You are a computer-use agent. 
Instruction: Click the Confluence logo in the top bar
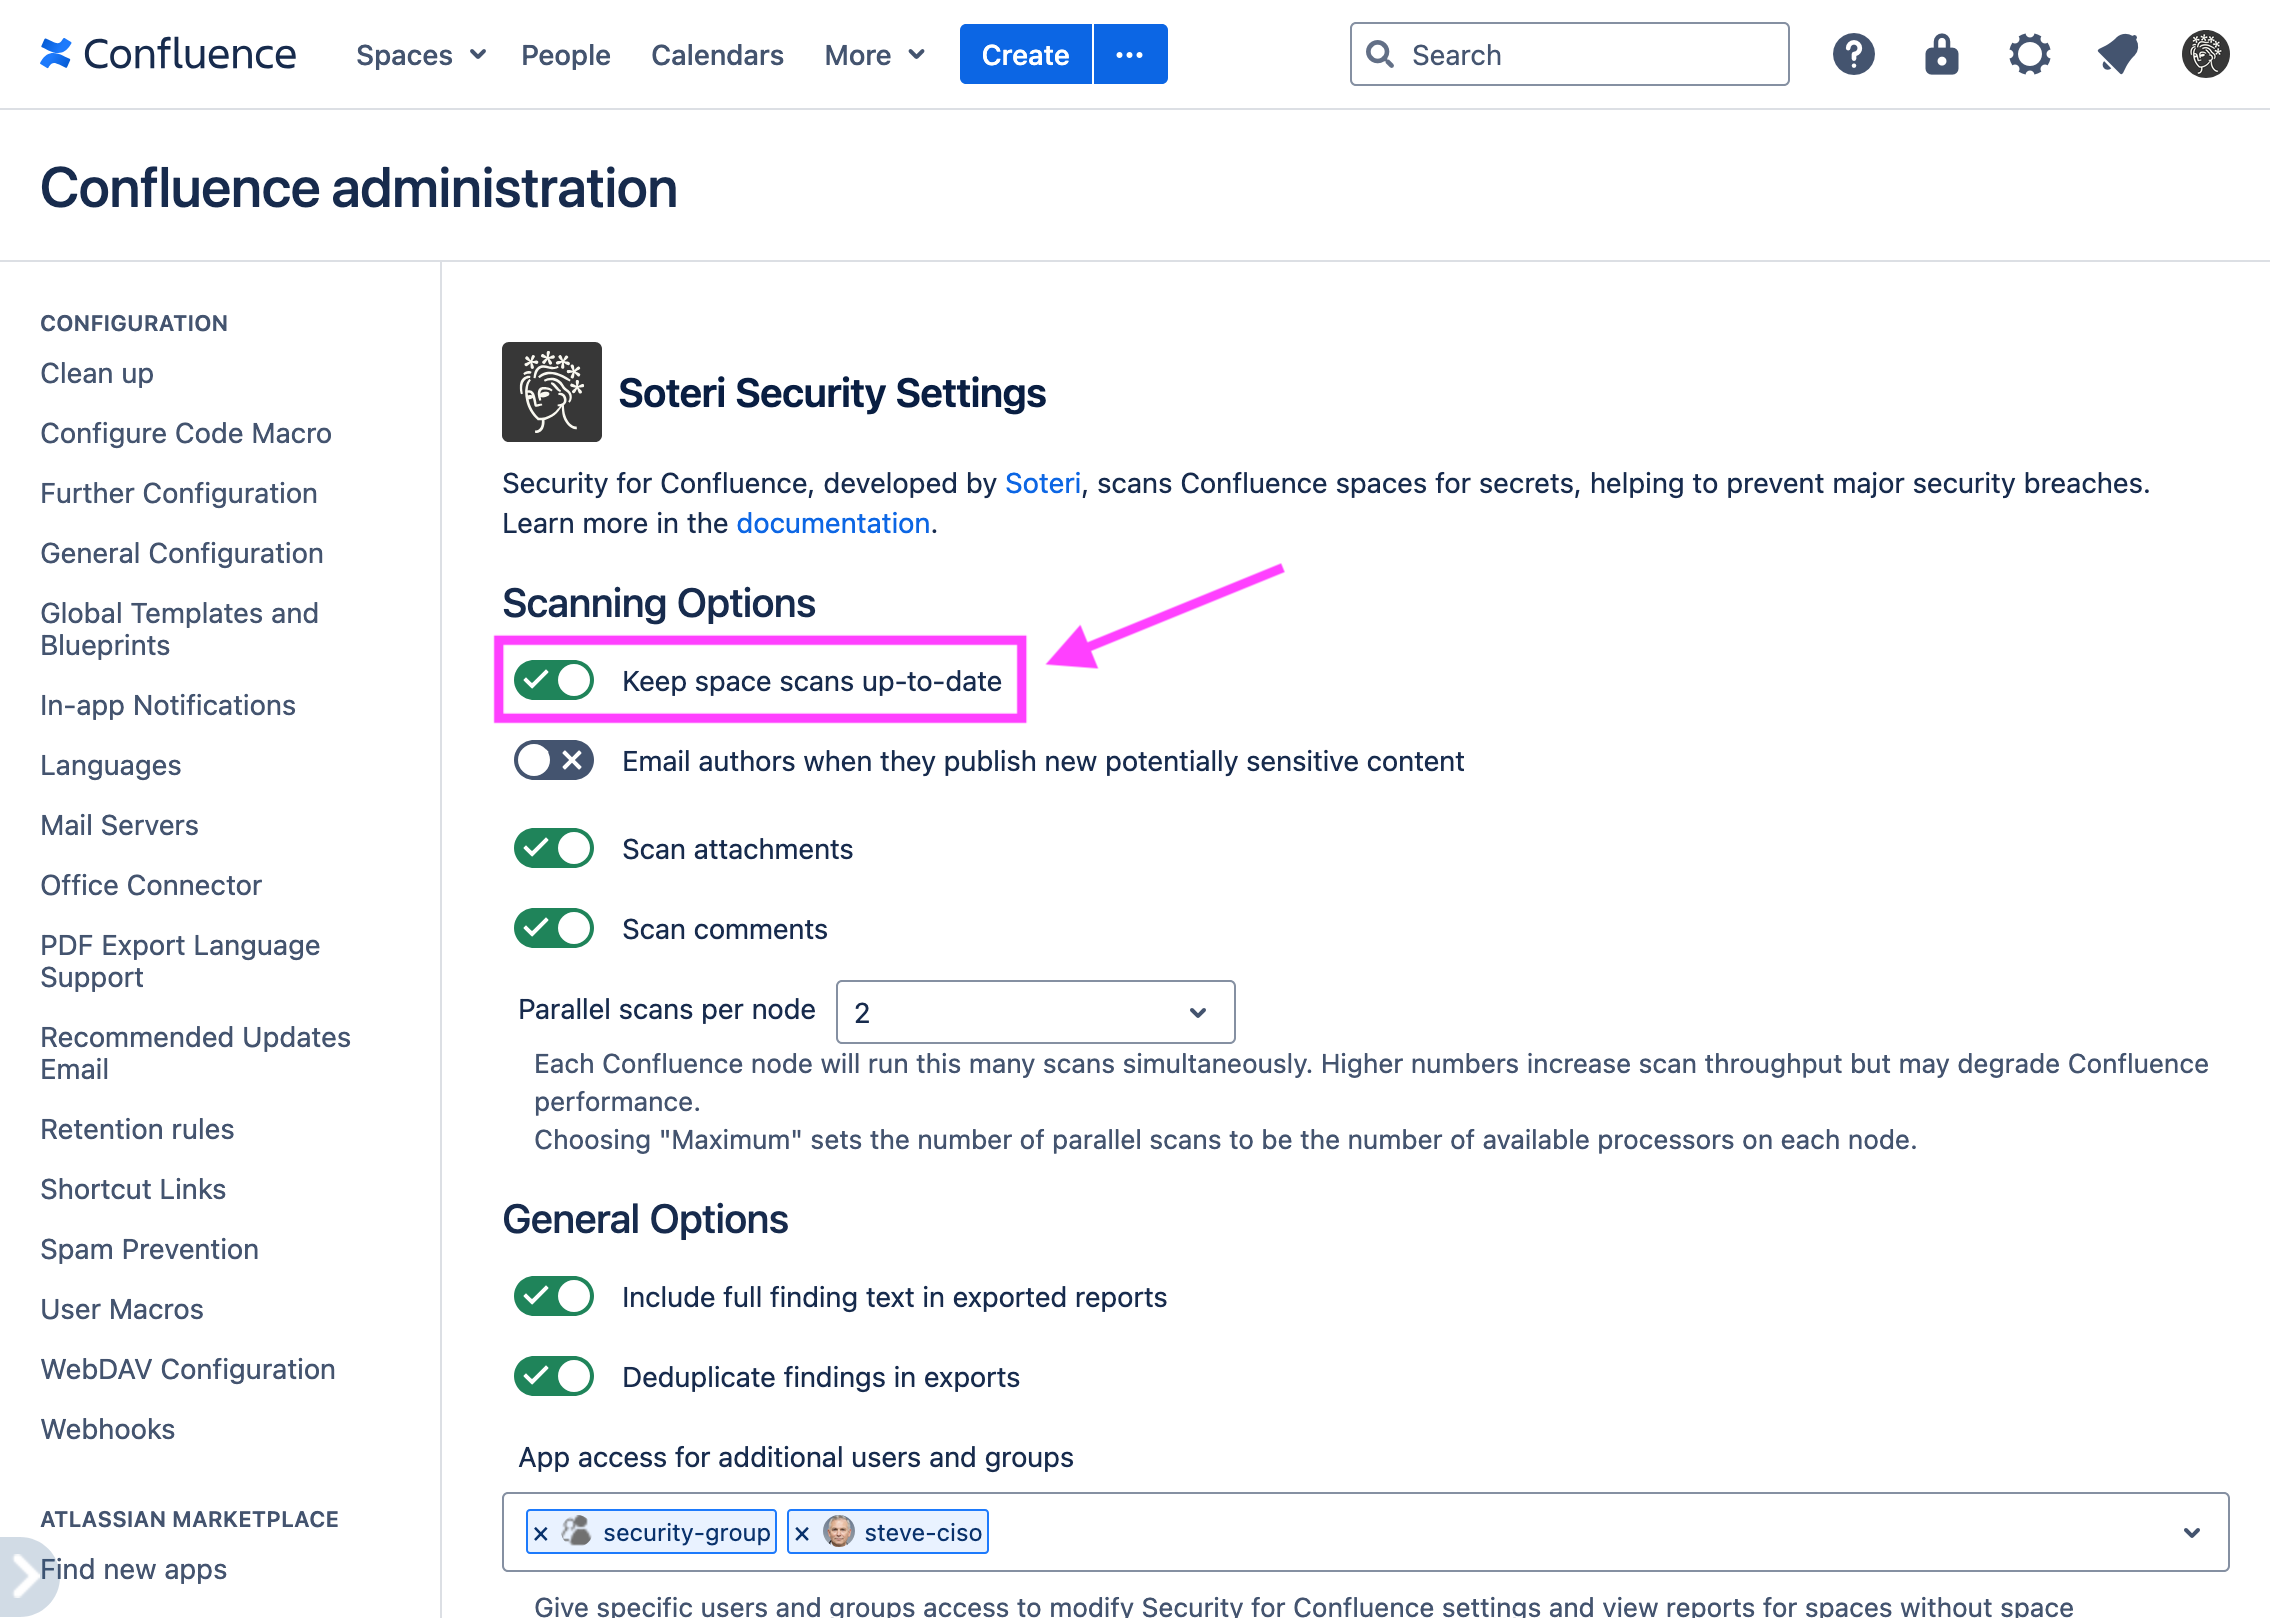click(x=168, y=54)
